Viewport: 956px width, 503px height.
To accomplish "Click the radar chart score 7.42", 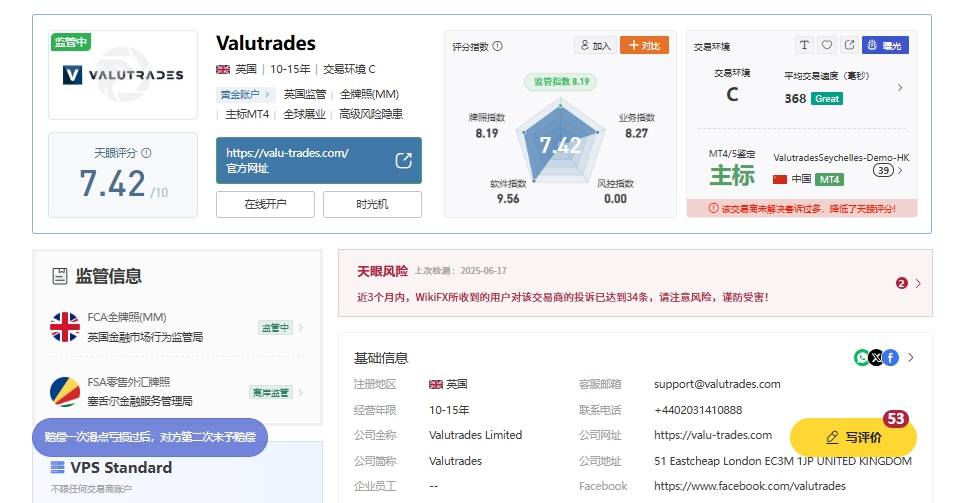I will pyautogui.click(x=560, y=145).
